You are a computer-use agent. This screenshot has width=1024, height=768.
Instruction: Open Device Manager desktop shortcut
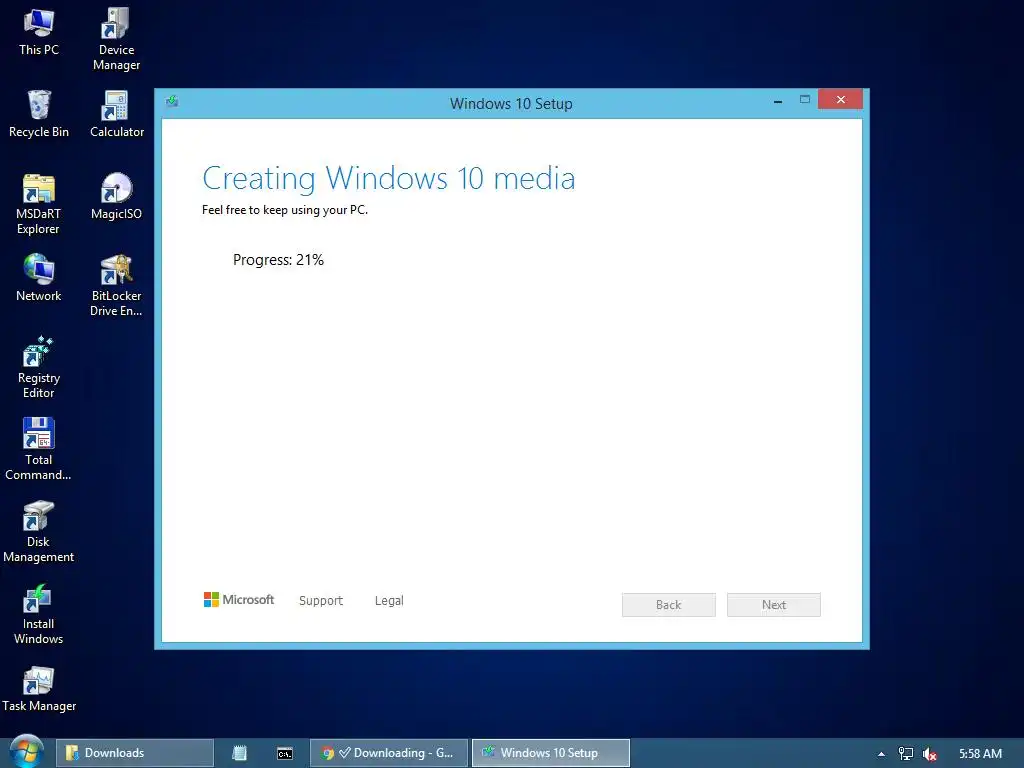point(116,39)
